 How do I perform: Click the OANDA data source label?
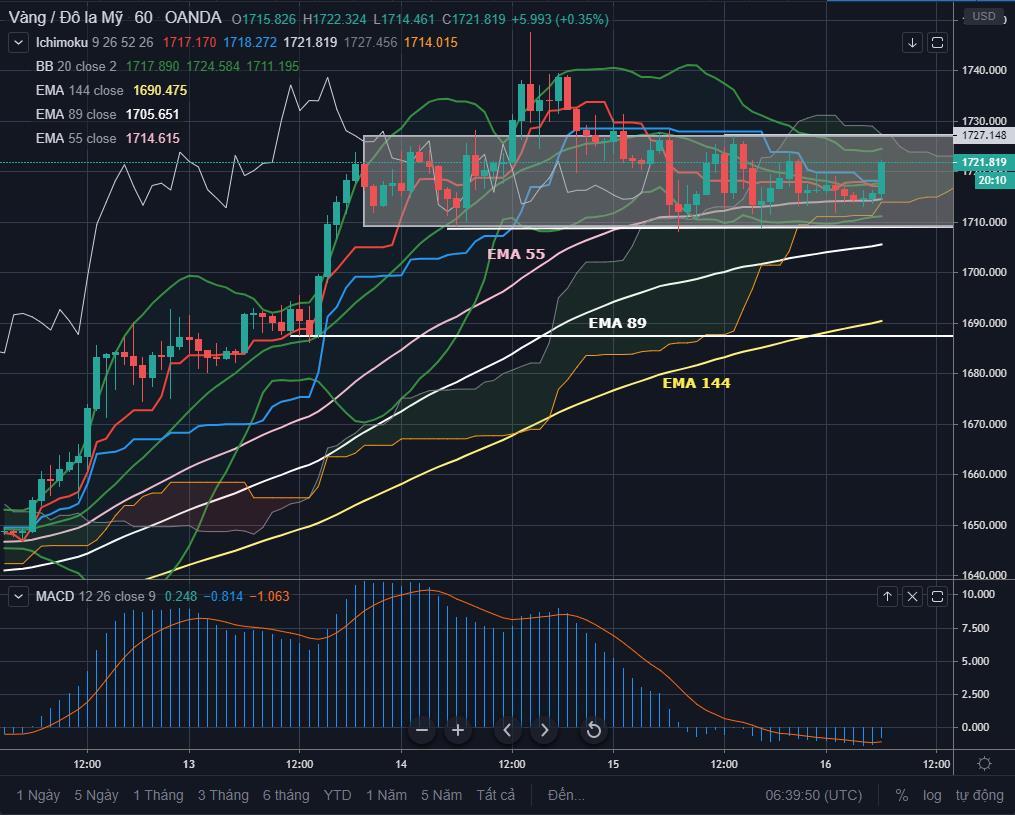pyautogui.click(x=193, y=17)
